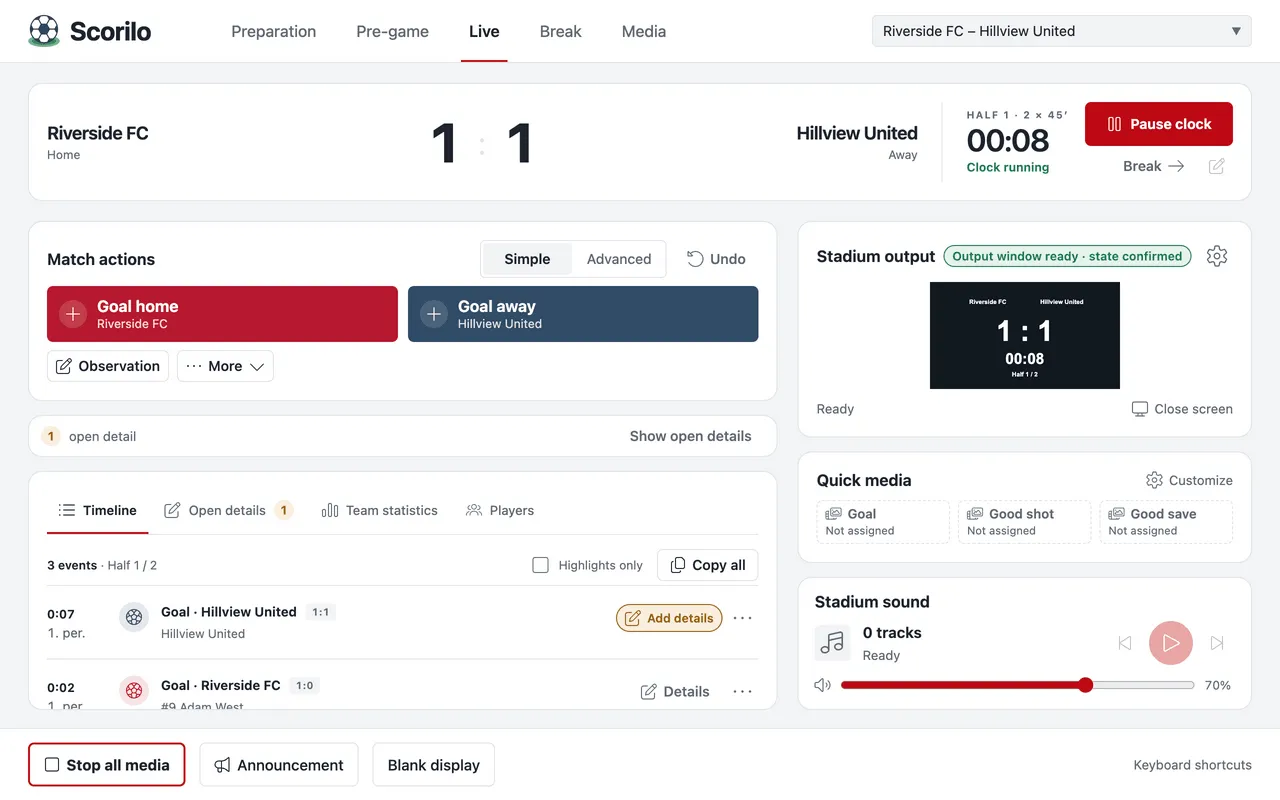This screenshot has width=1280, height=800.
Task: Expand the More actions dropdown
Action: click(x=225, y=366)
